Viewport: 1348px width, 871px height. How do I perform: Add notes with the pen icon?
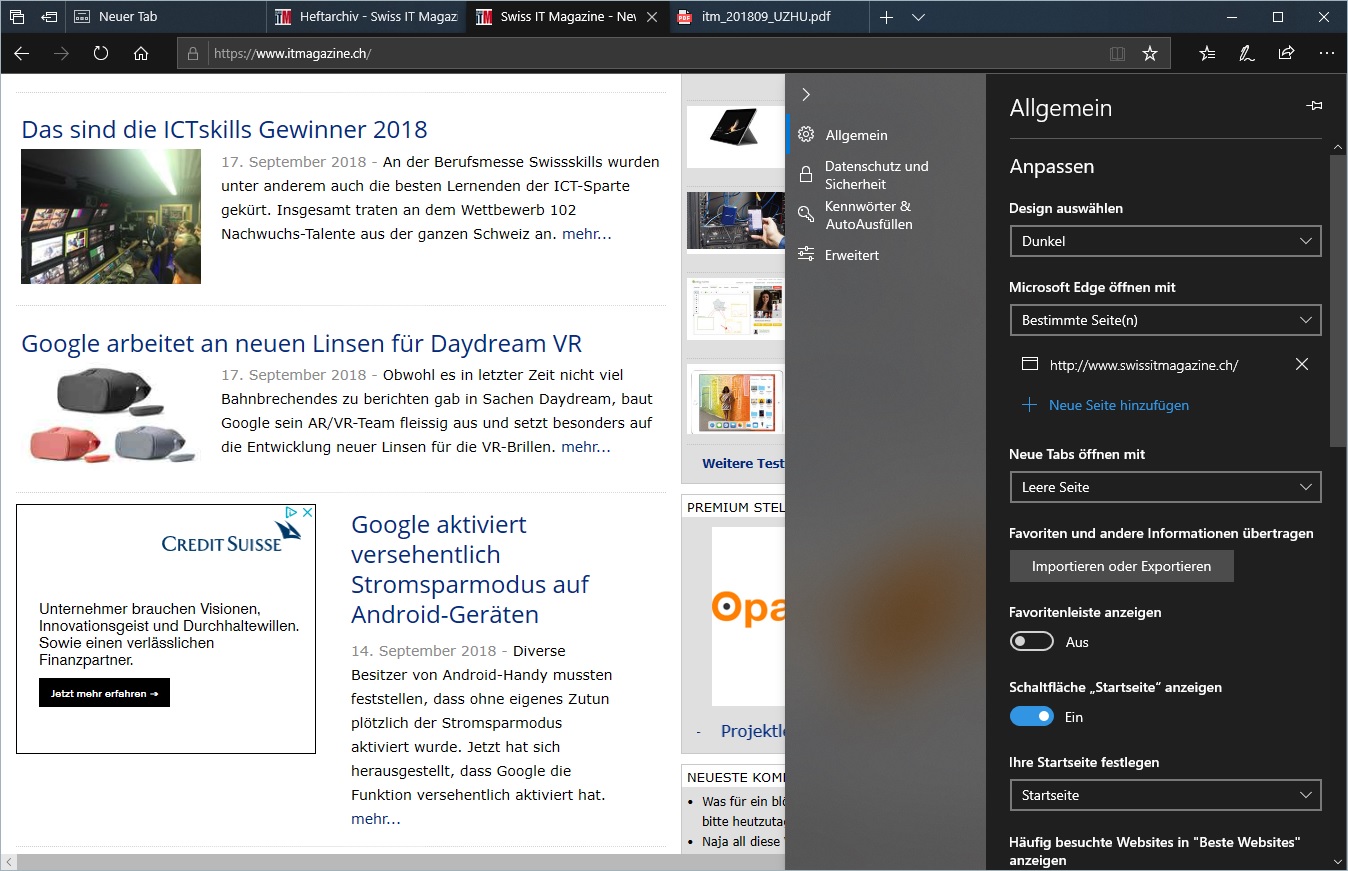click(x=1247, y=54)
